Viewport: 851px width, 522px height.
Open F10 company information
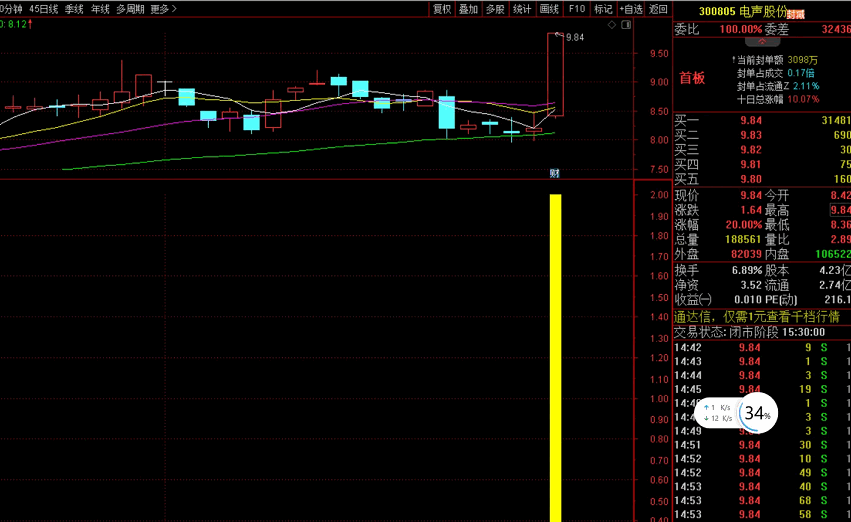point(576,9)
